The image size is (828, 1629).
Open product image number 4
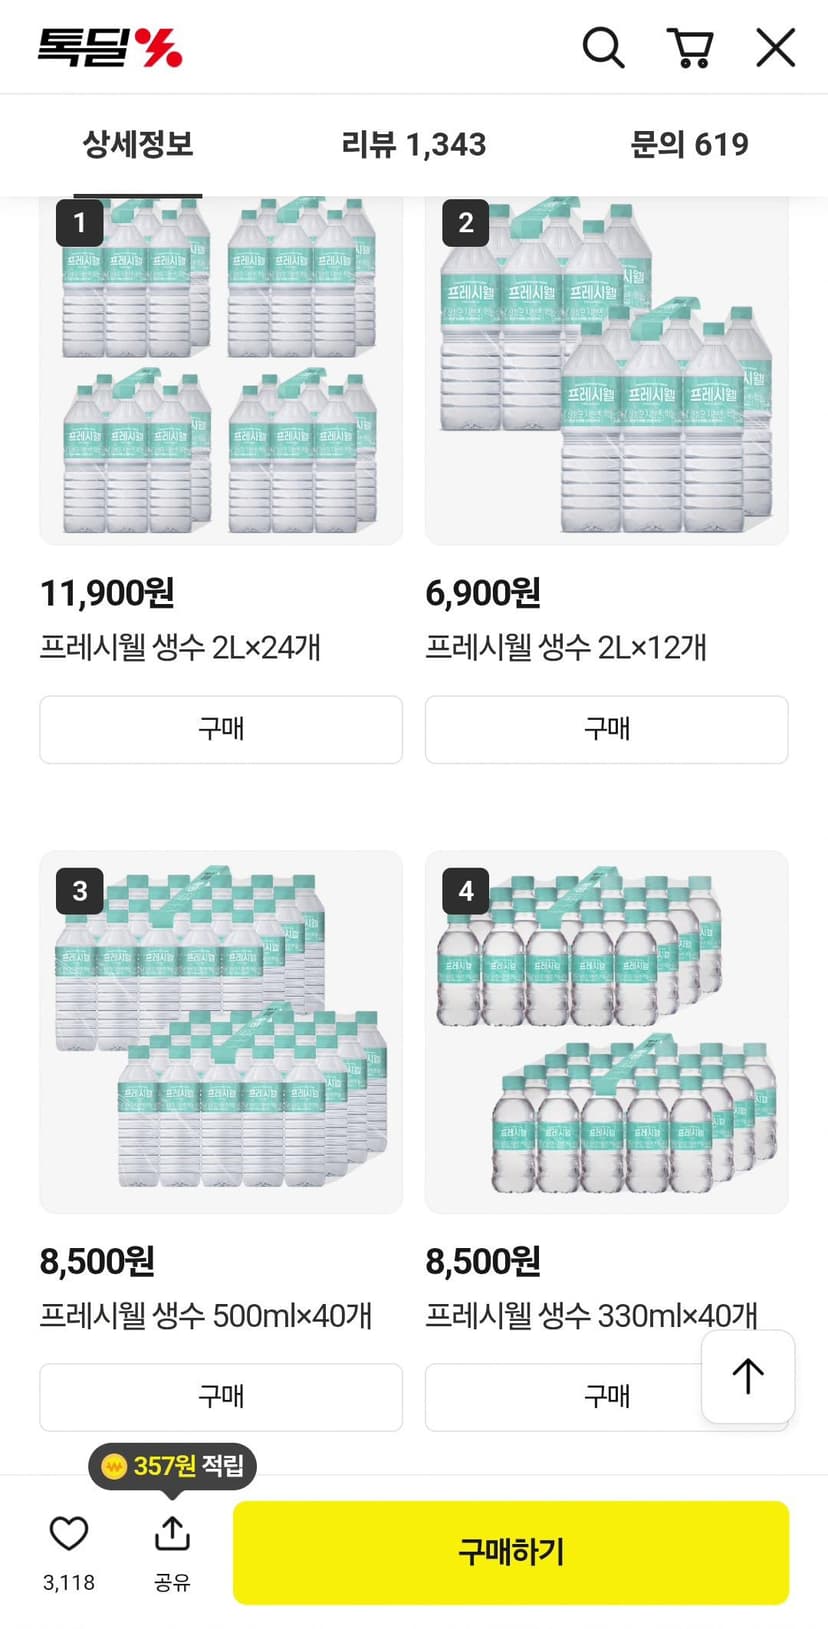point(607,1032)
